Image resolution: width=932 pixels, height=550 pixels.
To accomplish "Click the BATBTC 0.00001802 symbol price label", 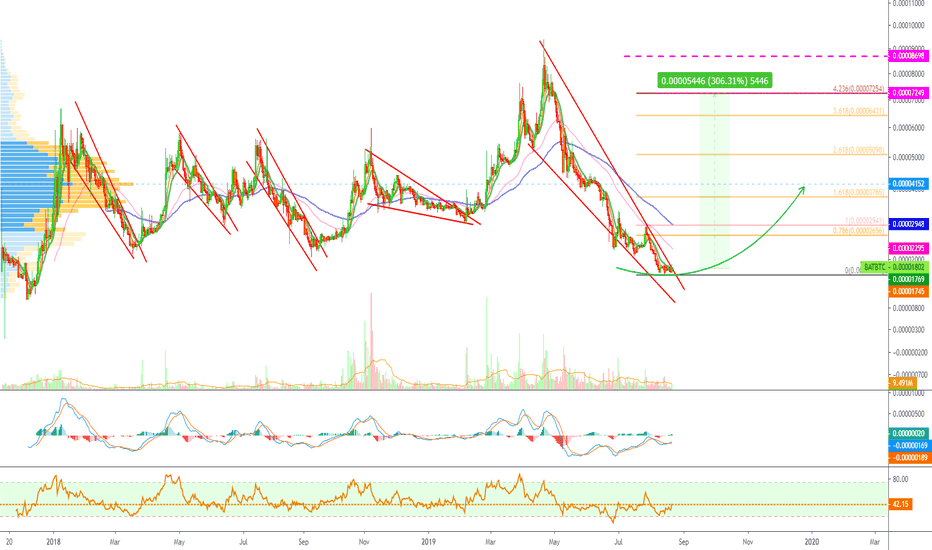I will point(893,268).
